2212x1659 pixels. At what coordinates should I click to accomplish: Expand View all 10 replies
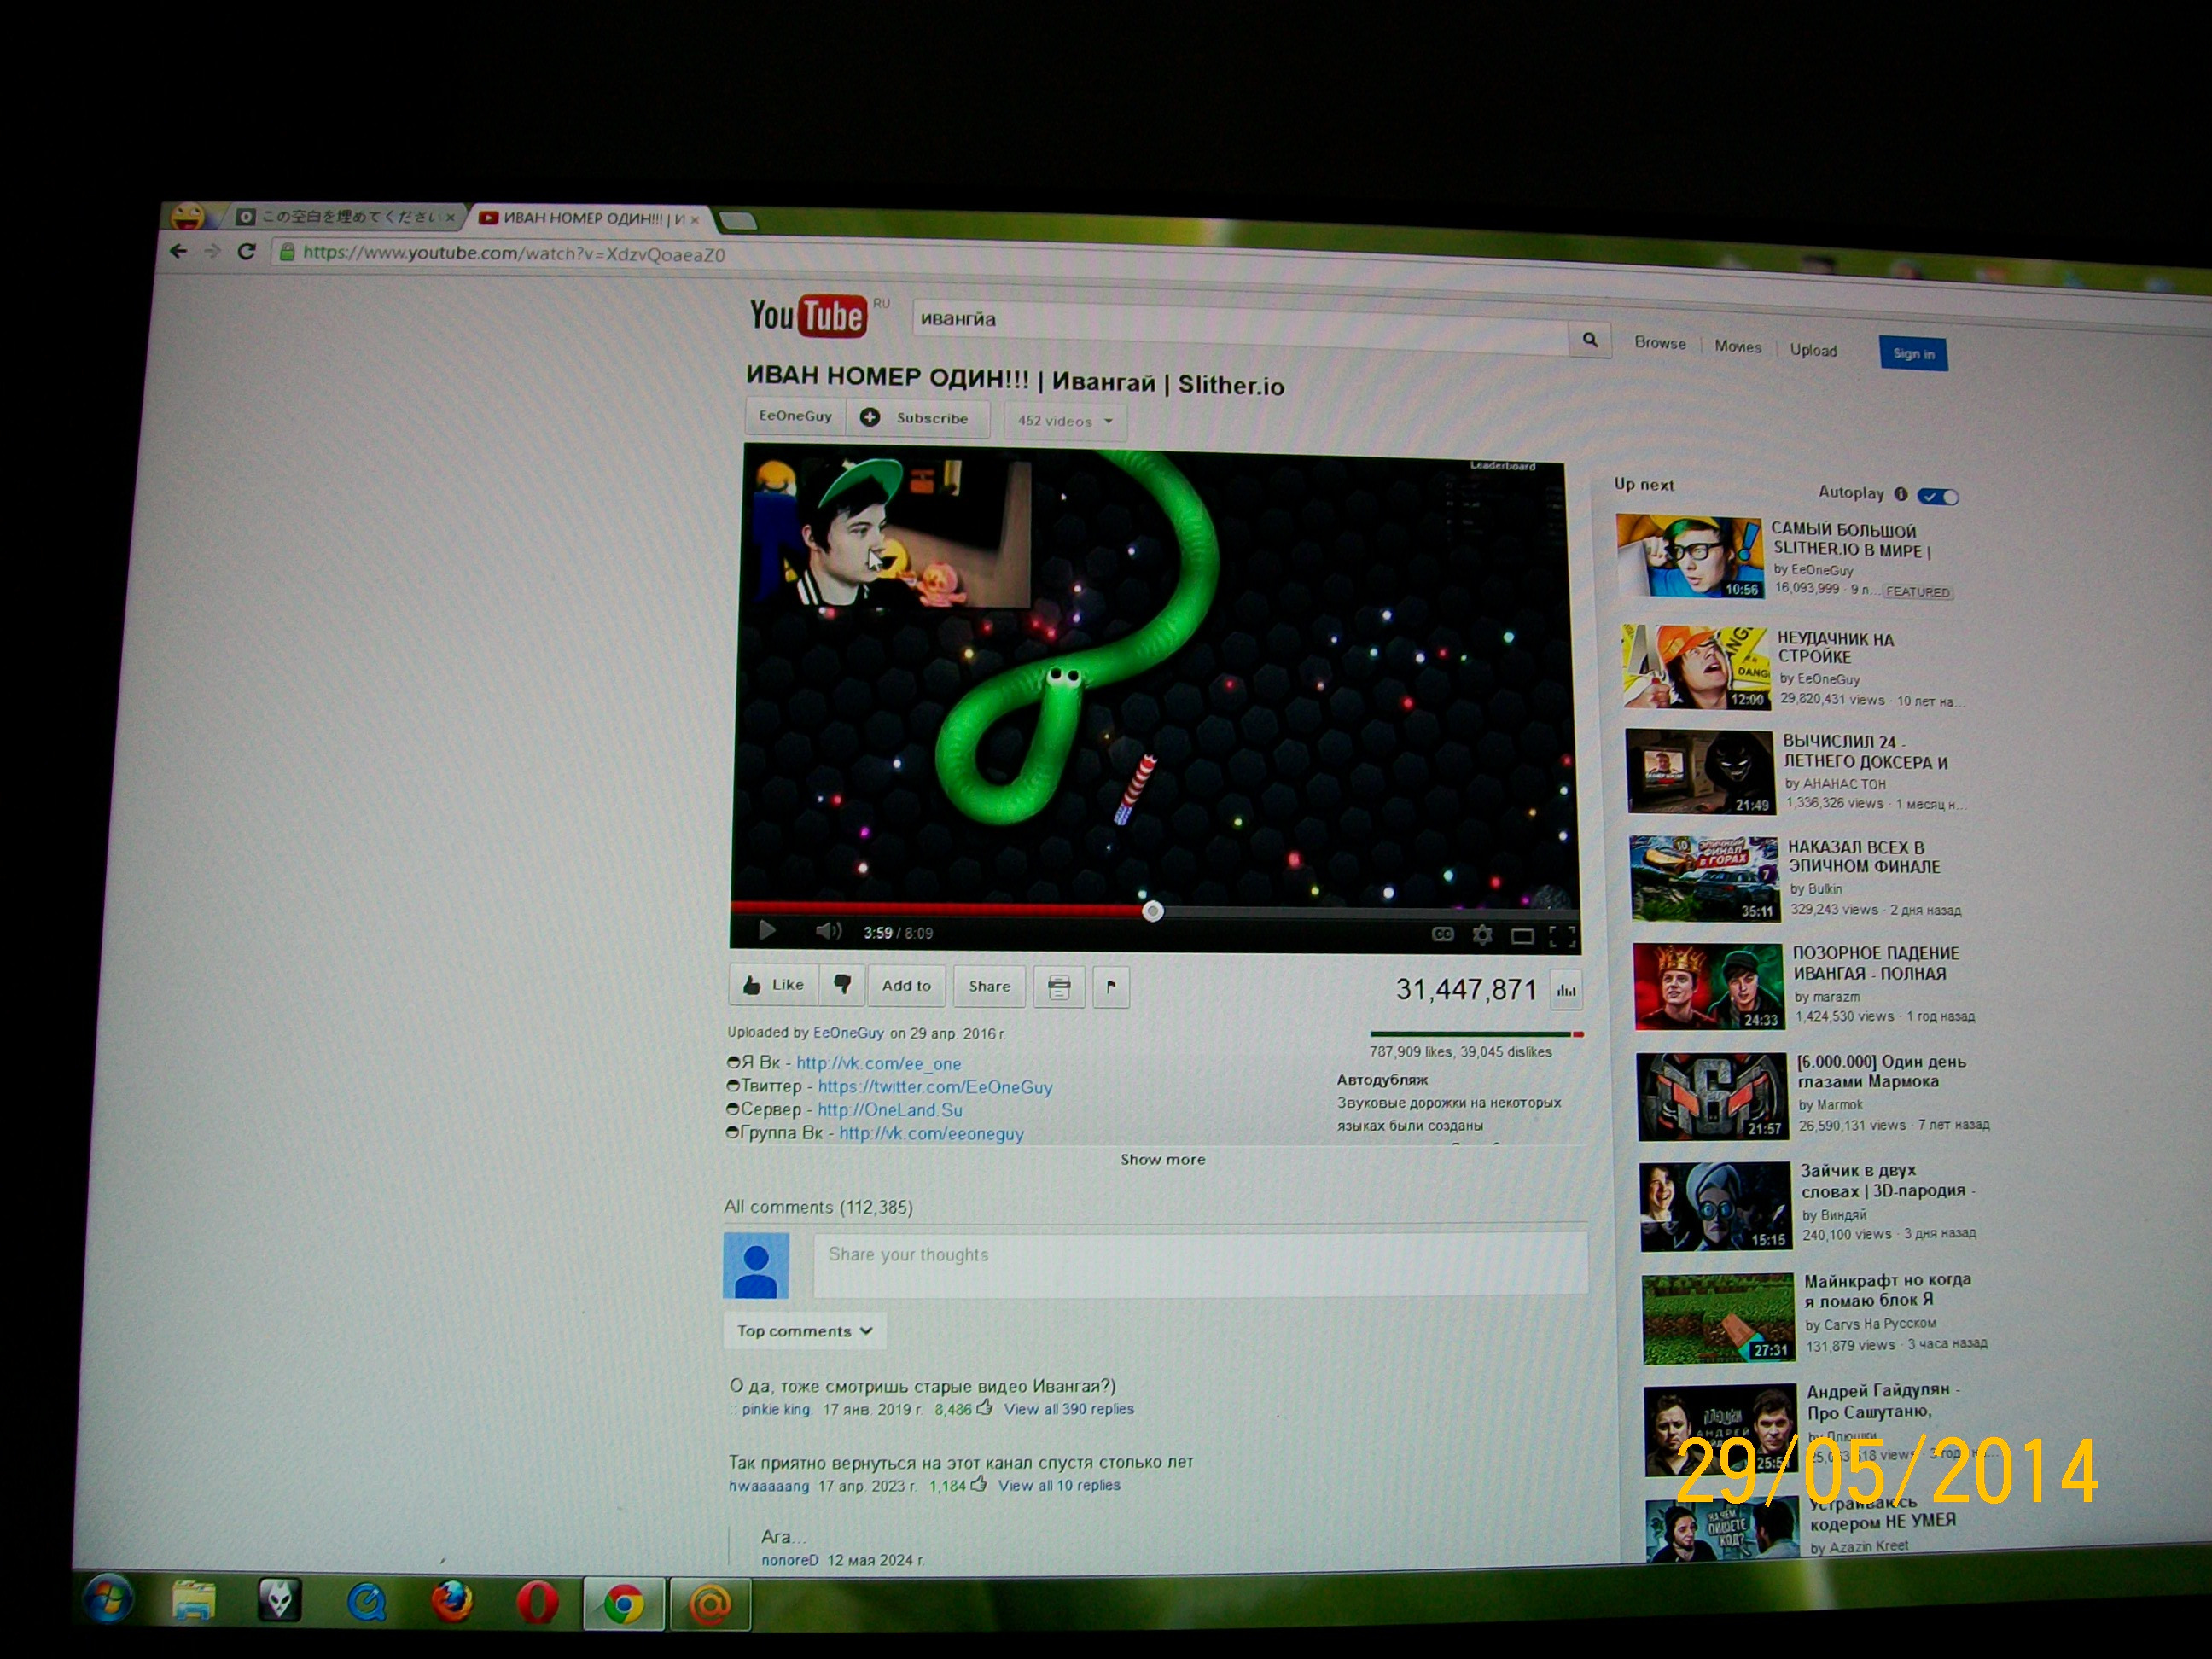(1059, 1486)
